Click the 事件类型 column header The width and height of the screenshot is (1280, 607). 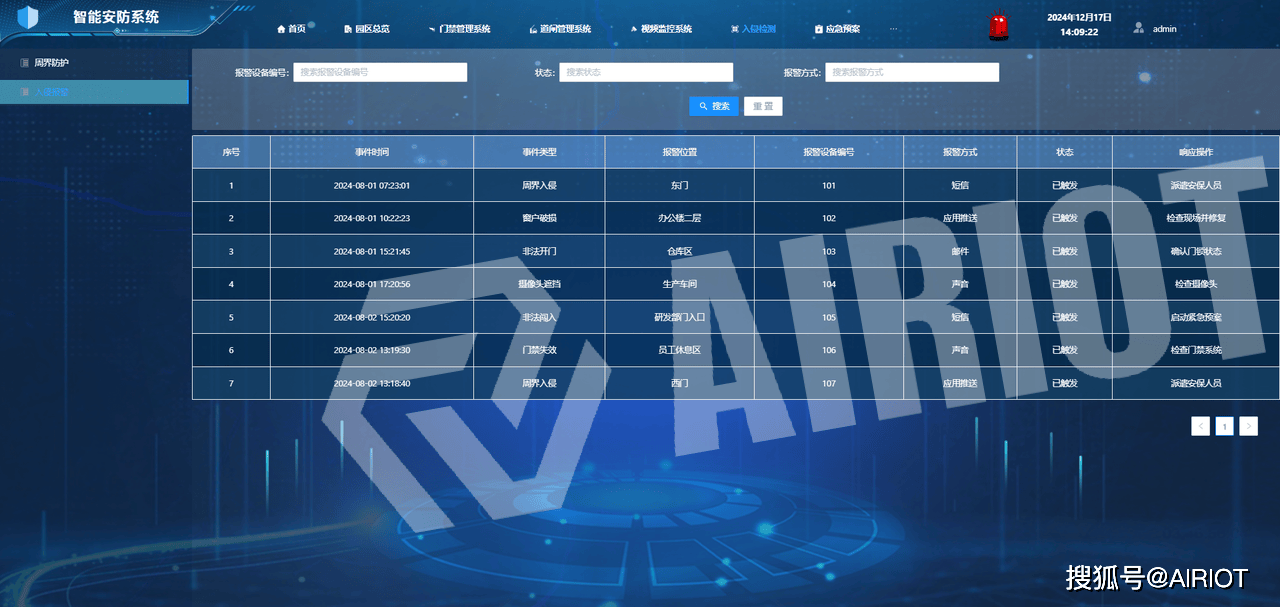(x=539, y=152)
